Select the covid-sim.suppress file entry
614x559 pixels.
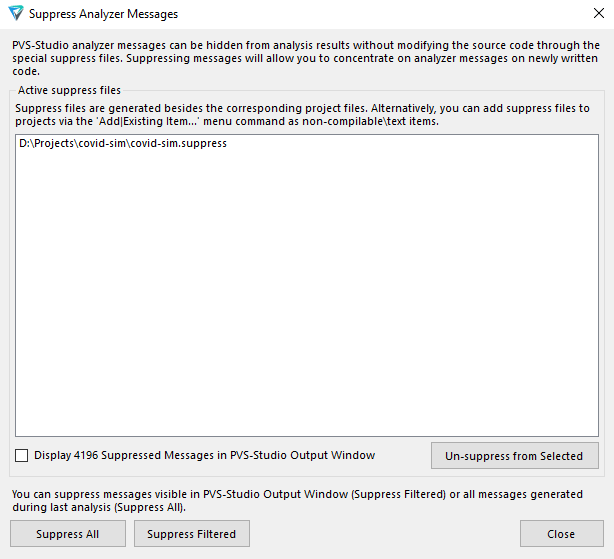click(123, 144)
